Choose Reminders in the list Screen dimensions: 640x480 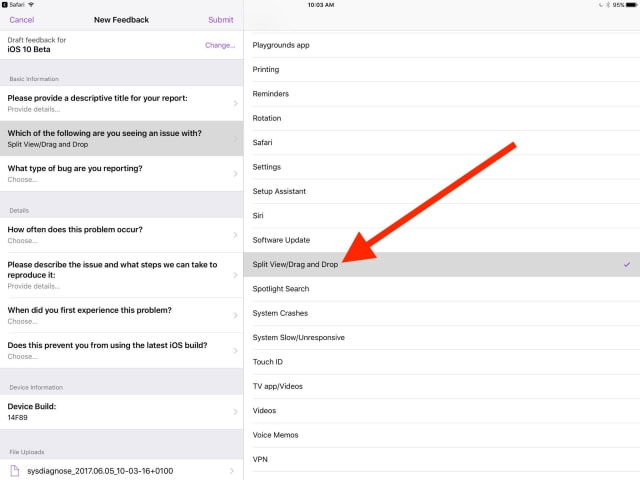[x=442, y=94]
